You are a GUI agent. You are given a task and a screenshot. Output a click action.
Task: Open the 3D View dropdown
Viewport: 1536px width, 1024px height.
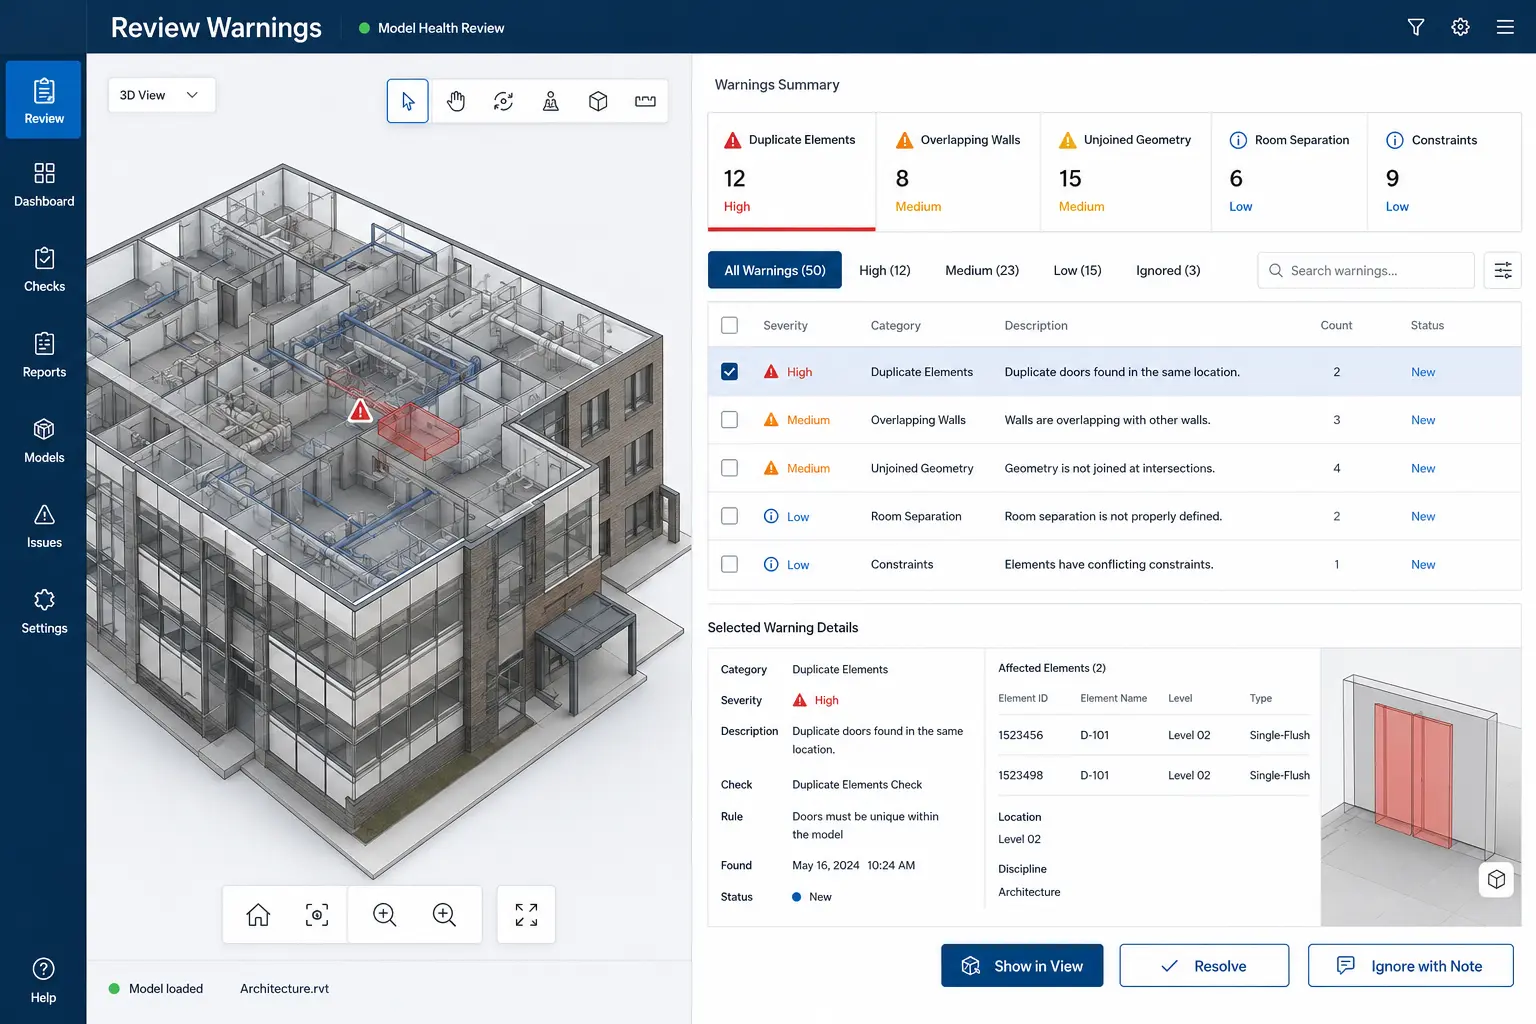tap(161, 95)
